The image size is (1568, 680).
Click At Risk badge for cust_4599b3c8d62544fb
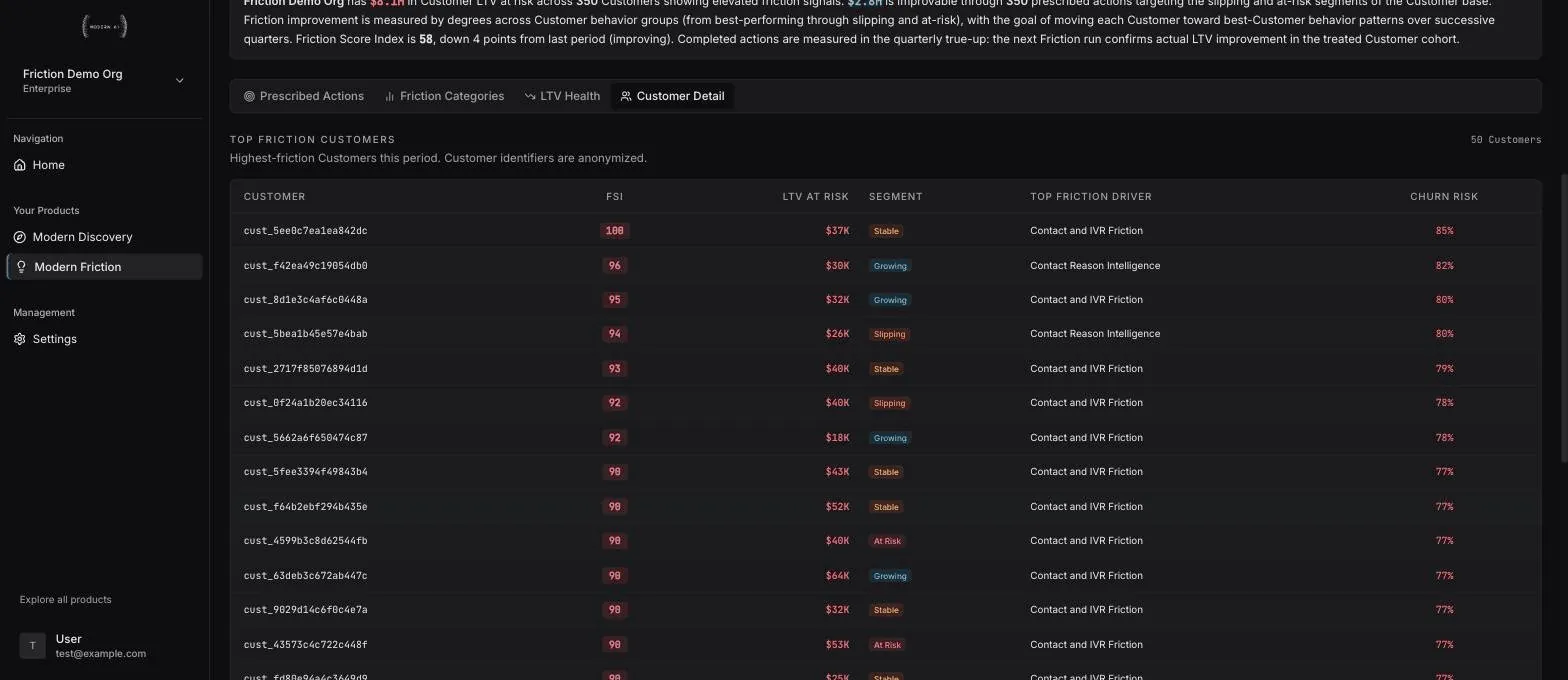pos(887,541)
